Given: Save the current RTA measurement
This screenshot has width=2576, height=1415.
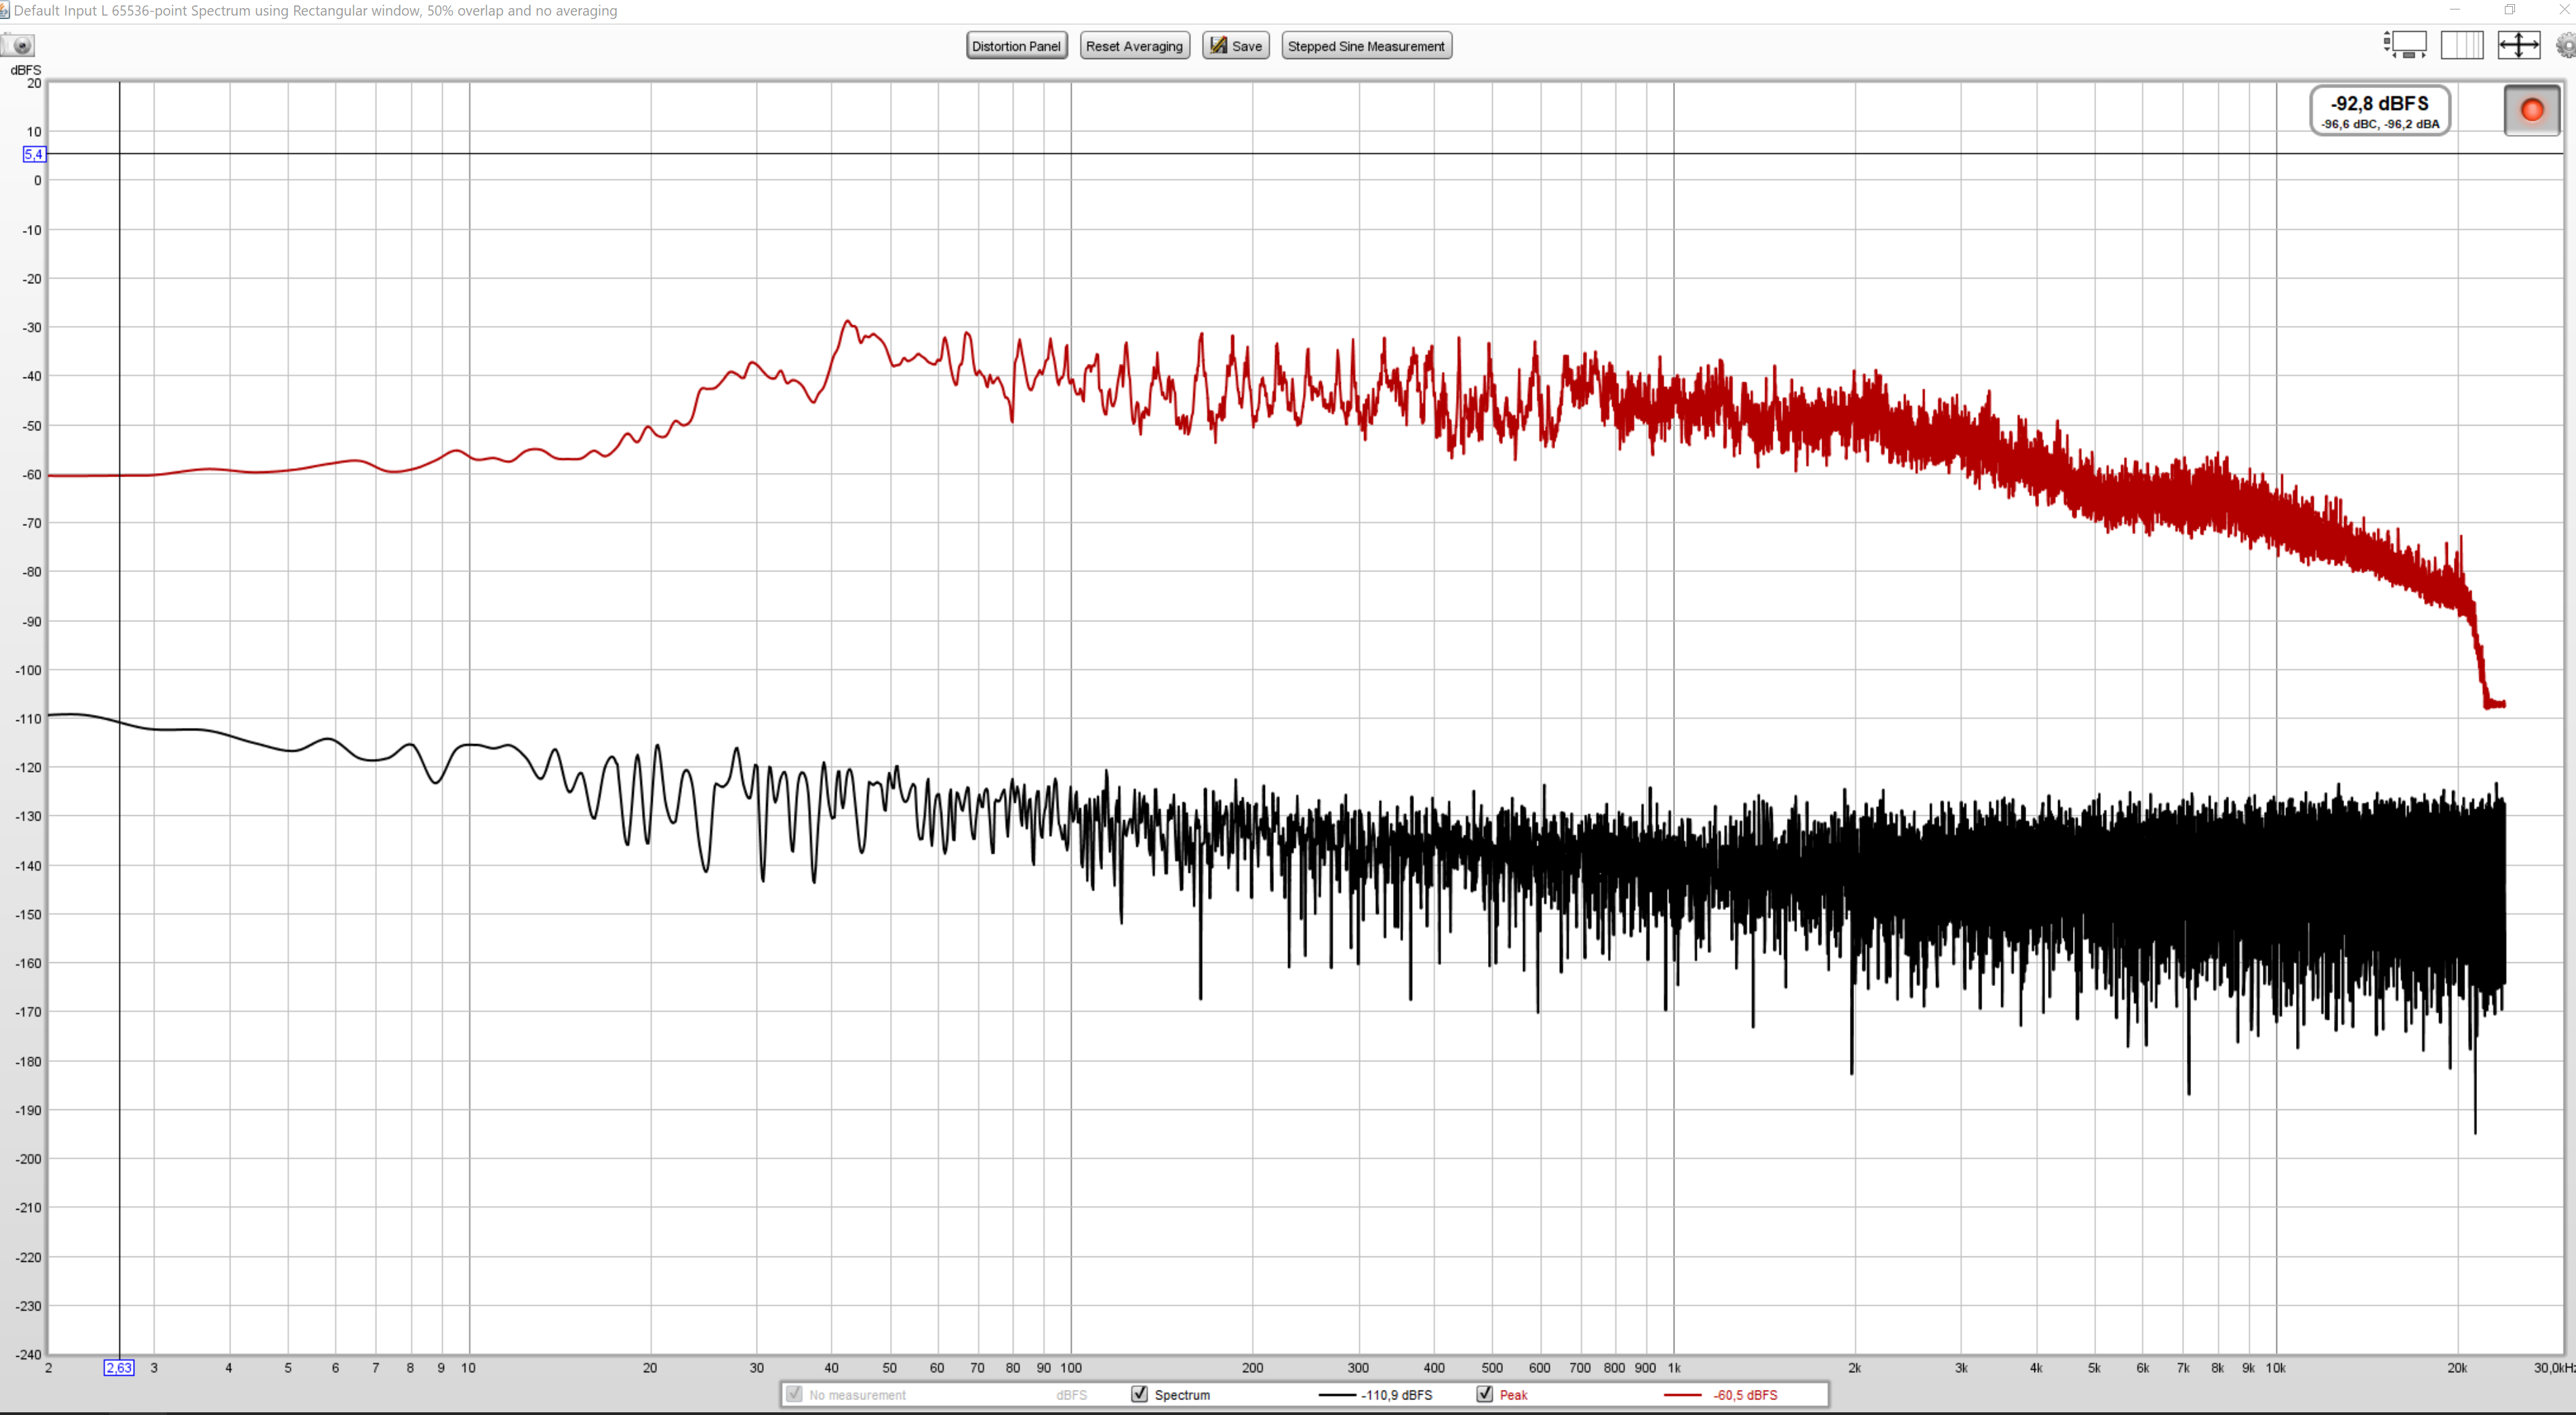Looking at the screenshot, I should (x=1235, y=46).
